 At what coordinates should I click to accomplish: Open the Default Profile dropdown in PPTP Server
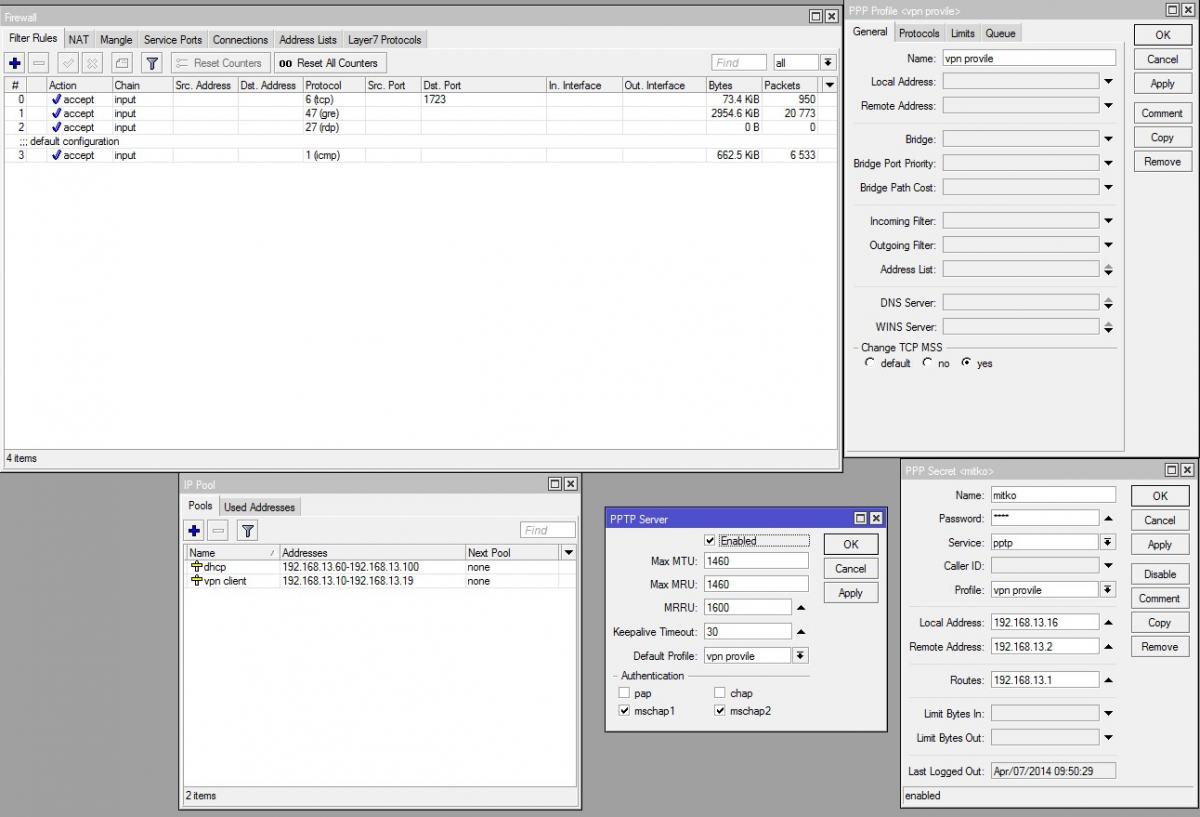800,656
